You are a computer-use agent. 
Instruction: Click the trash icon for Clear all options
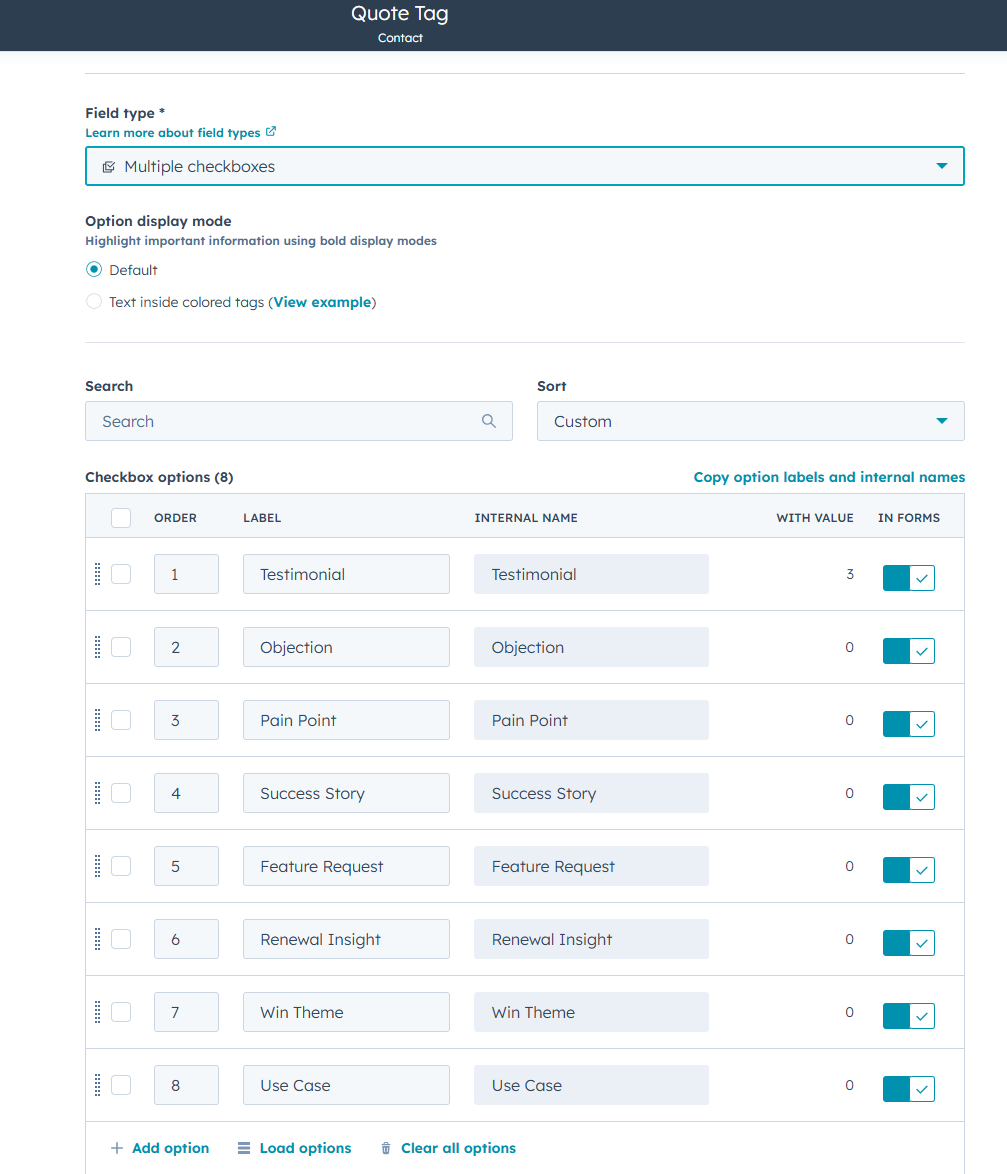[x=386, y=1148]
